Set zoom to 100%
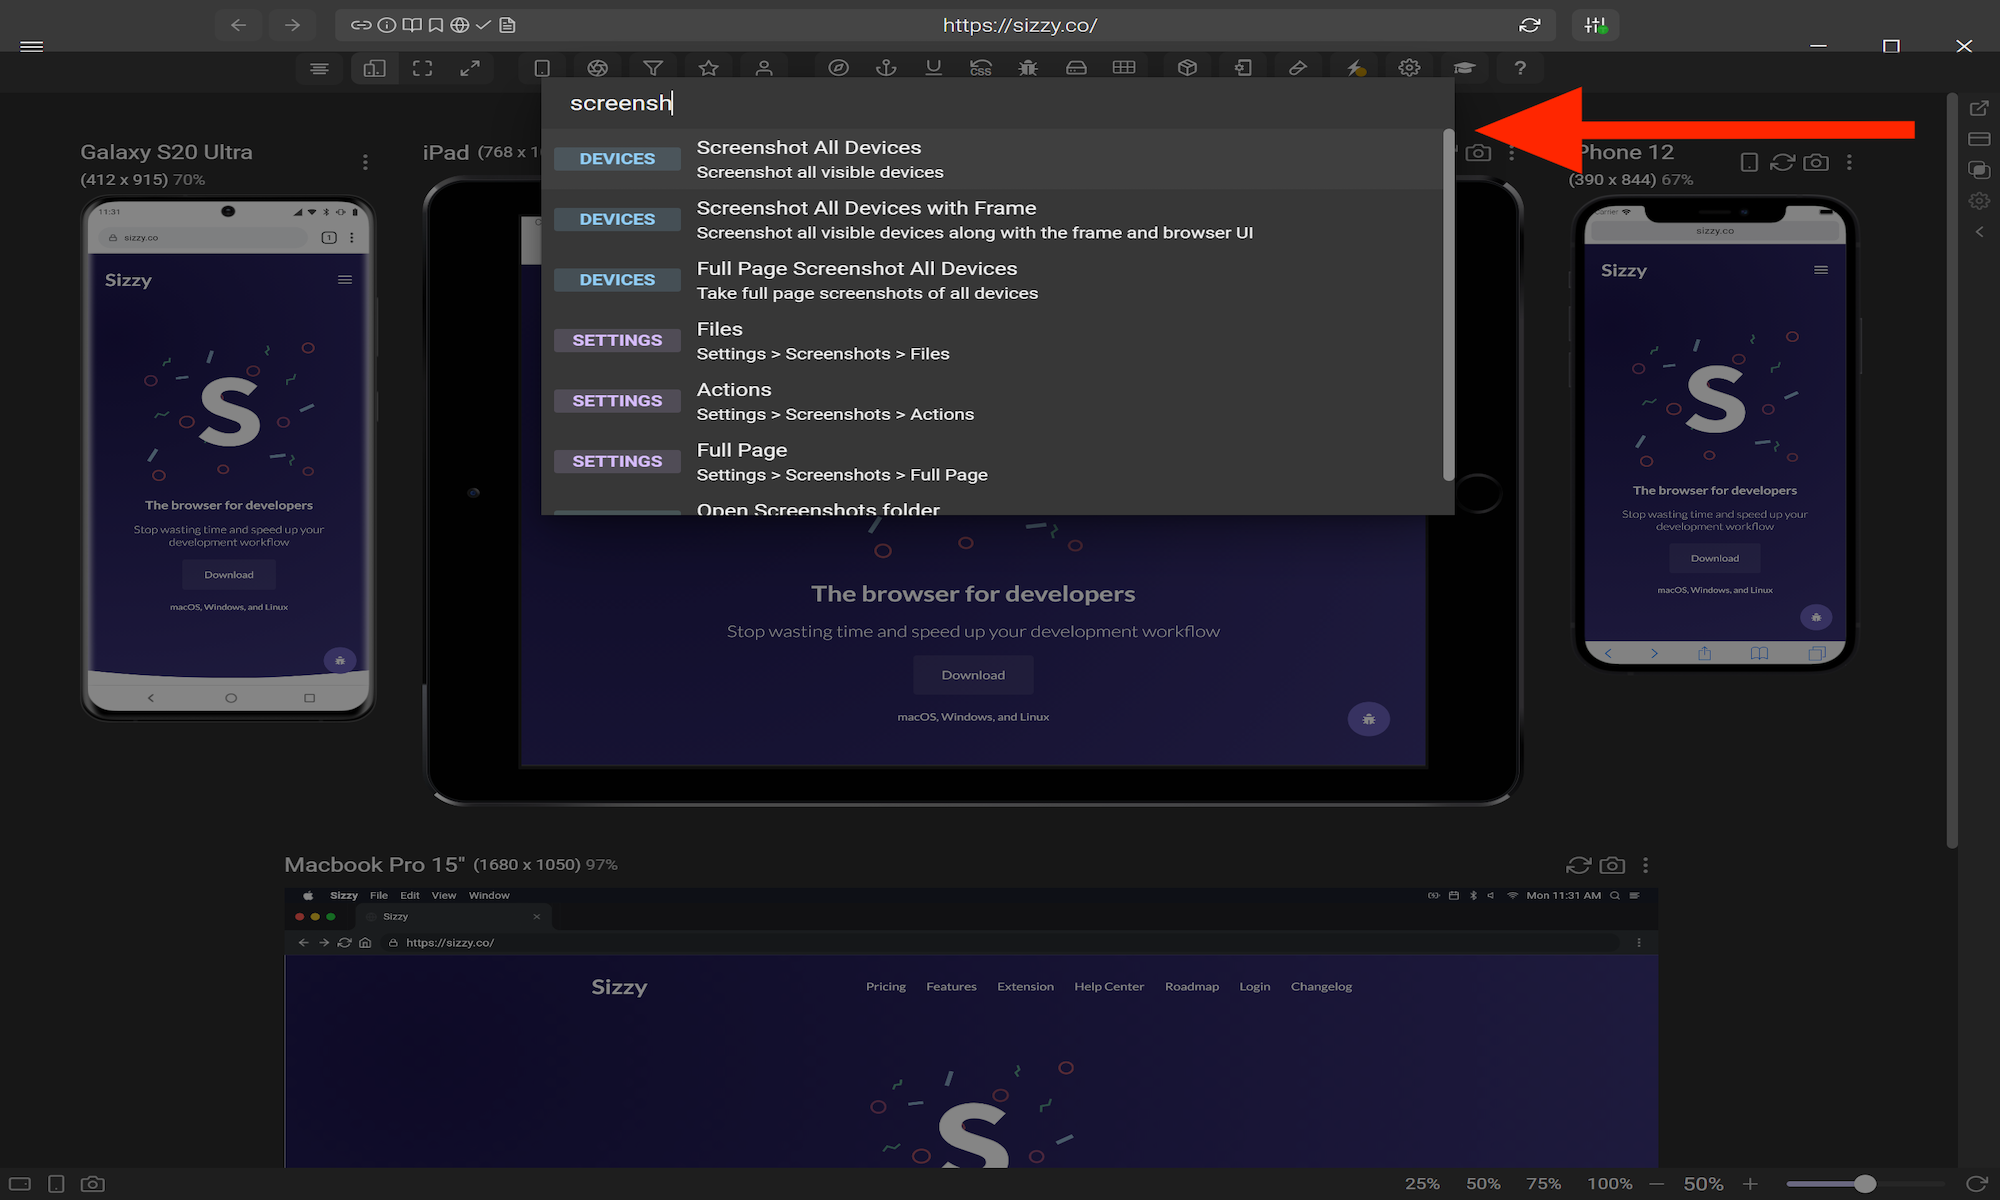2000x1200 pixels. [x=1609, y=1184]
